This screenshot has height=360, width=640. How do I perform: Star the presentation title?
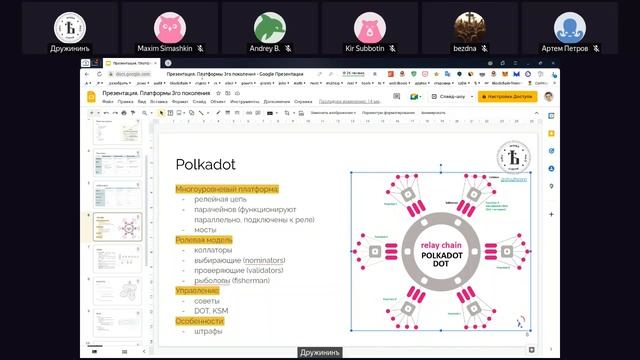pyautogui.click(x=218, y=93)
